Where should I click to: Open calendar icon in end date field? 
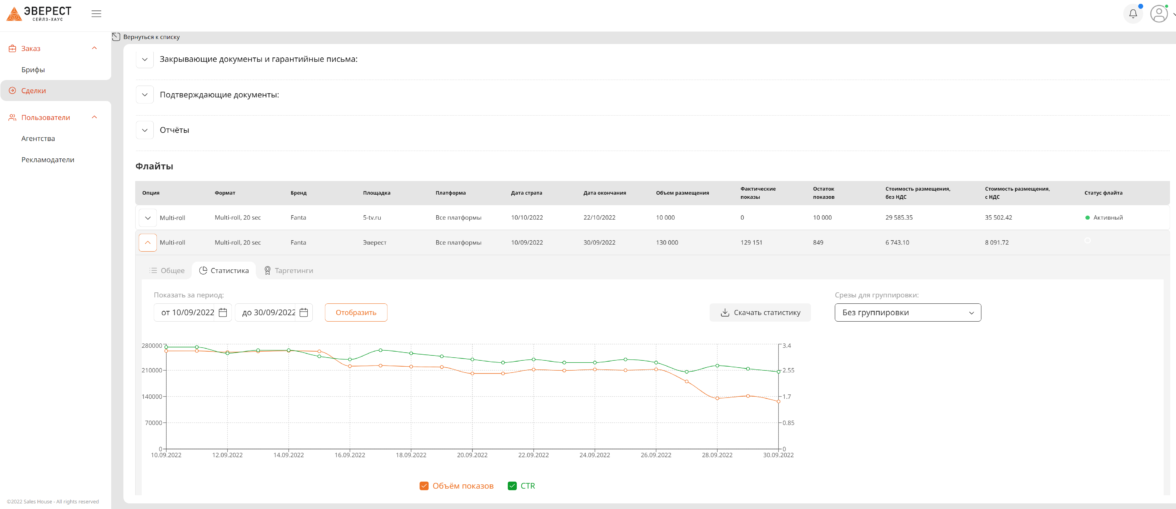304,312
